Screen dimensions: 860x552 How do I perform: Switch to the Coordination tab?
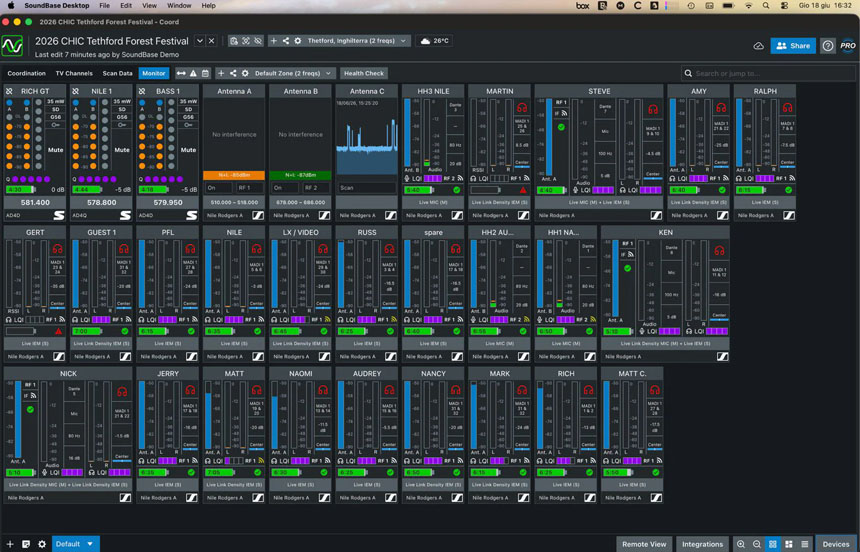pos(26,74)
